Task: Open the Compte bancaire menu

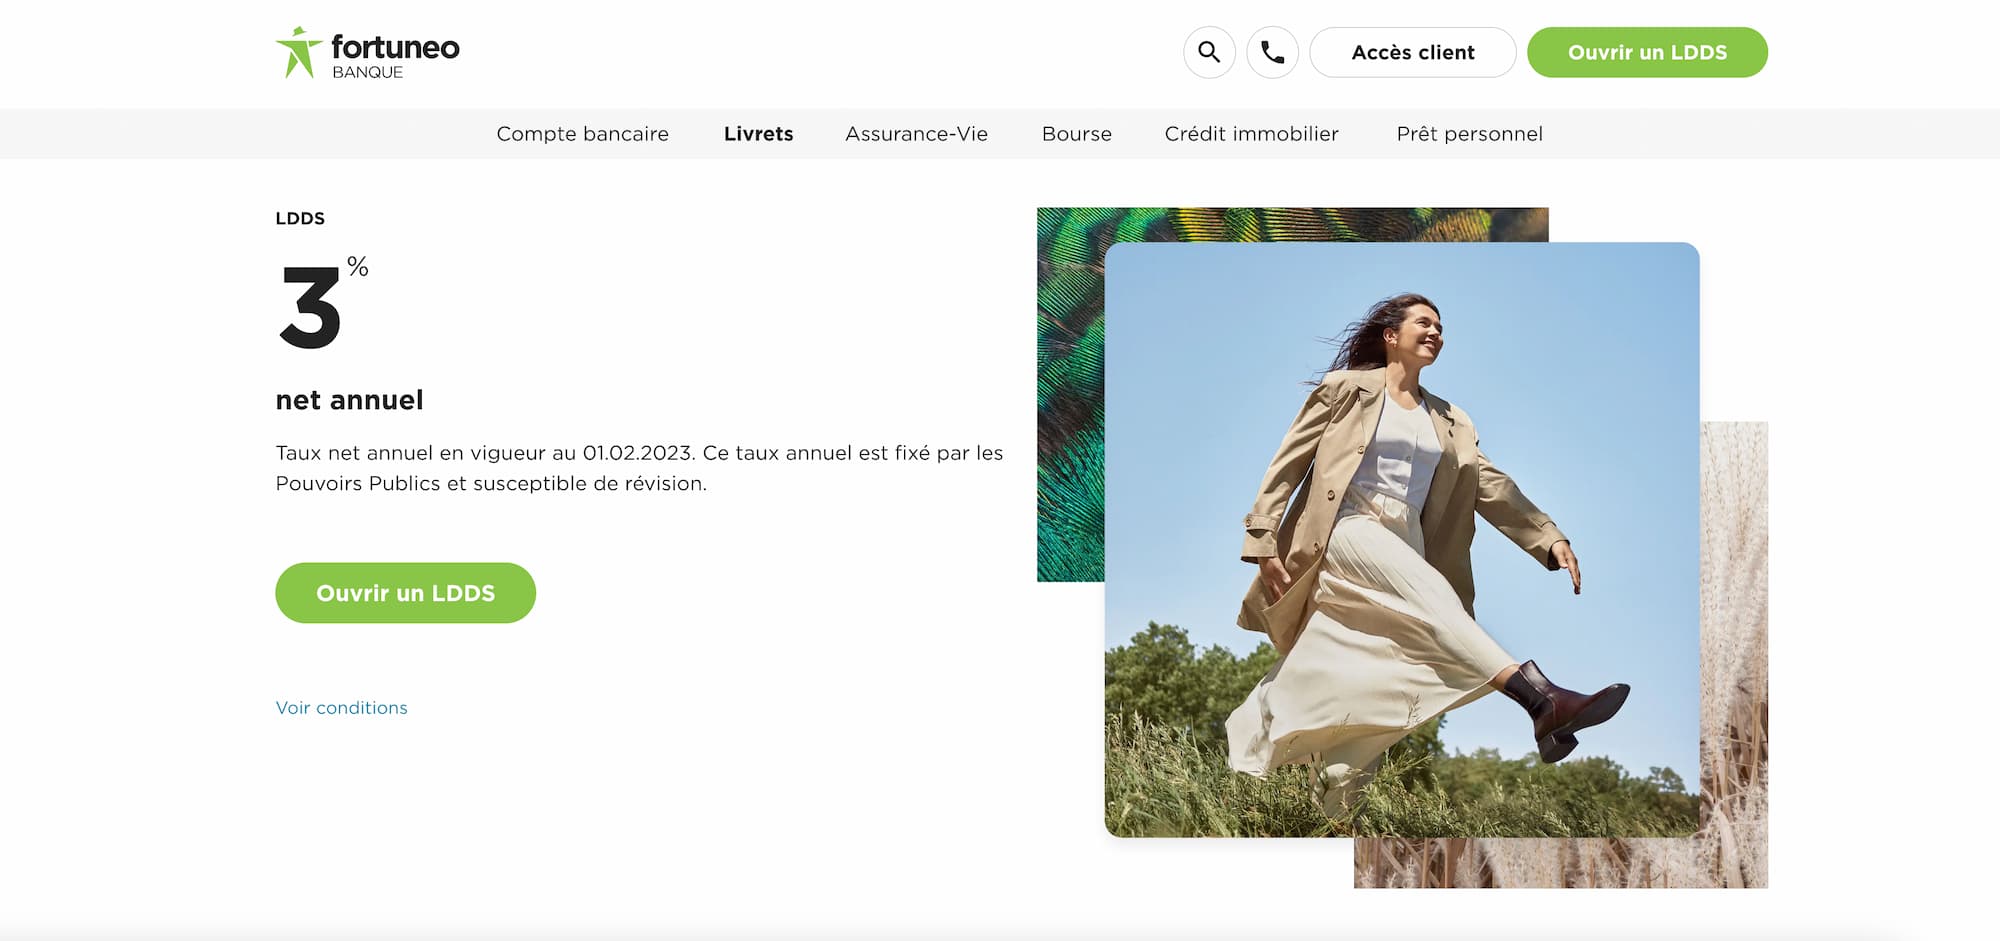Action: tap(582, 134)
